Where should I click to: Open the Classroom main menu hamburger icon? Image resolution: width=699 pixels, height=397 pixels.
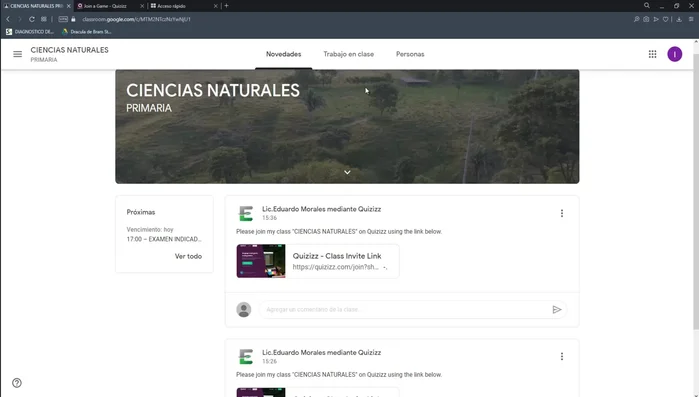[x=17, y=54]
